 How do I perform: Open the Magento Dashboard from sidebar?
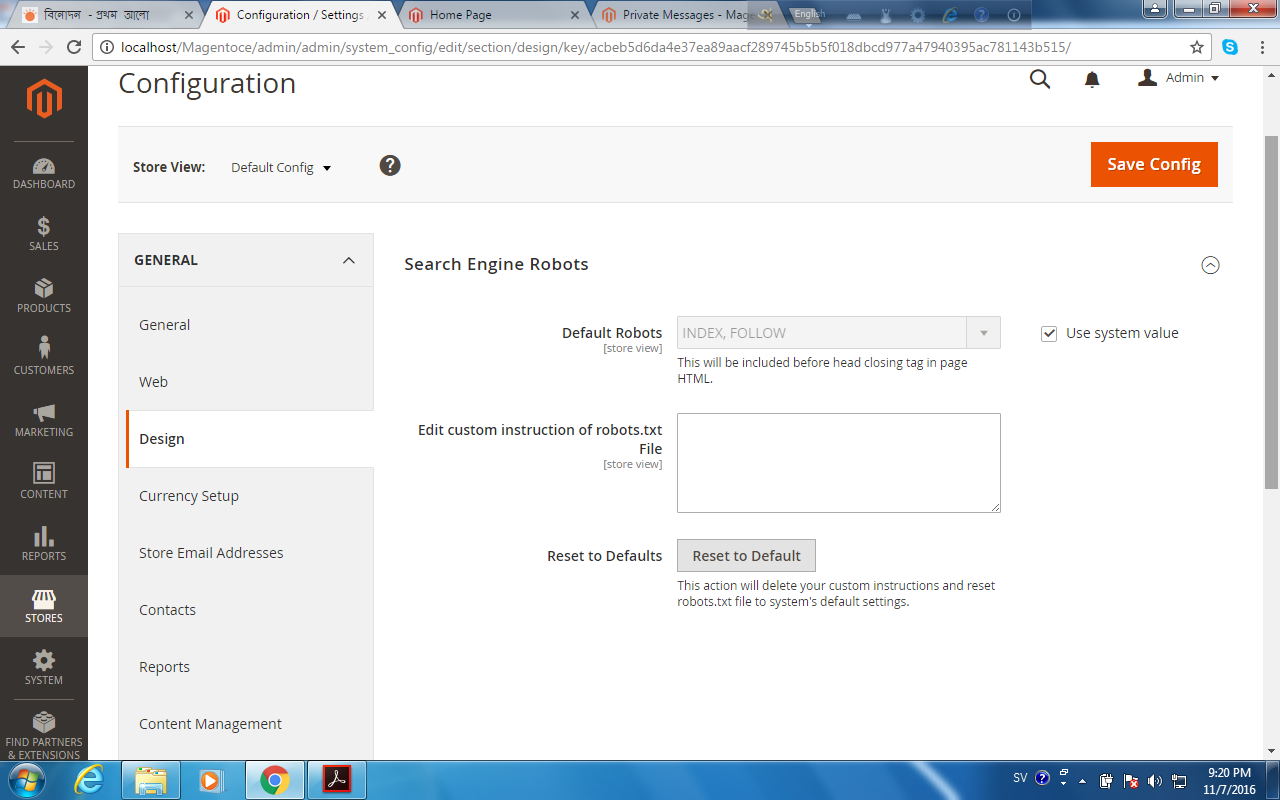click(x=44, y=172)
